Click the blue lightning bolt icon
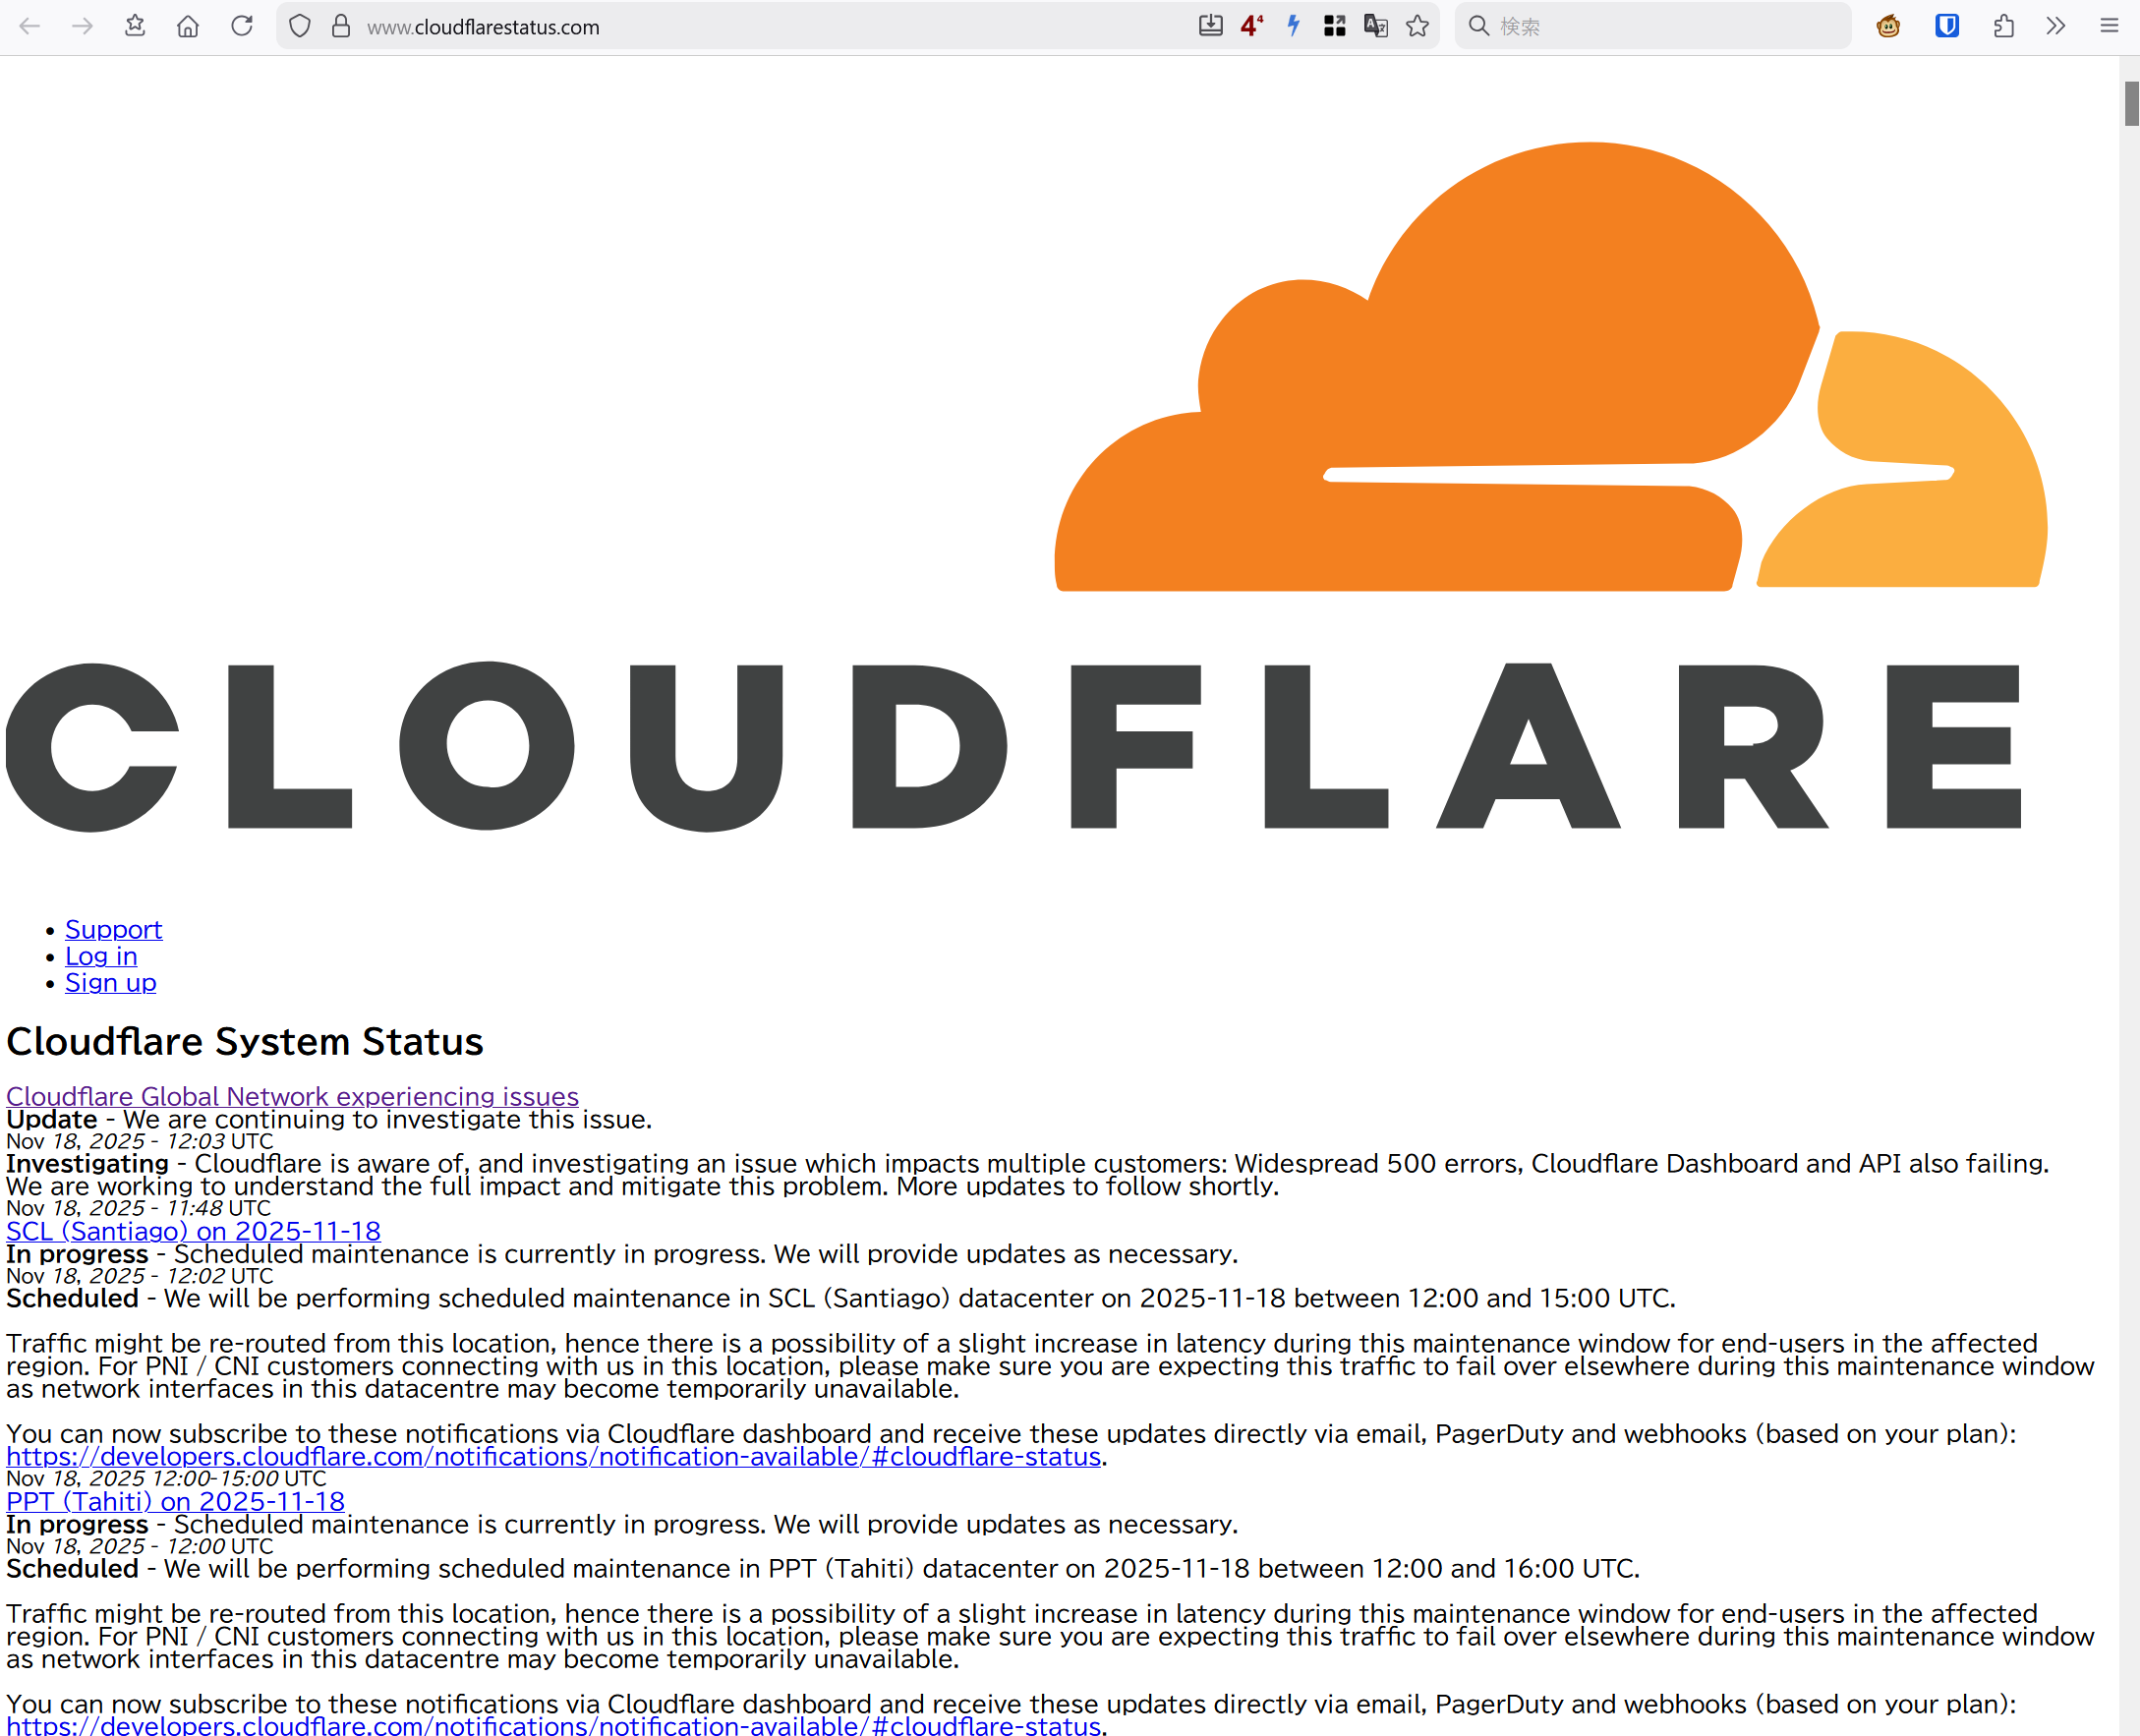The width and height of the screenshot is (2140, 1736). point(1293,26)
